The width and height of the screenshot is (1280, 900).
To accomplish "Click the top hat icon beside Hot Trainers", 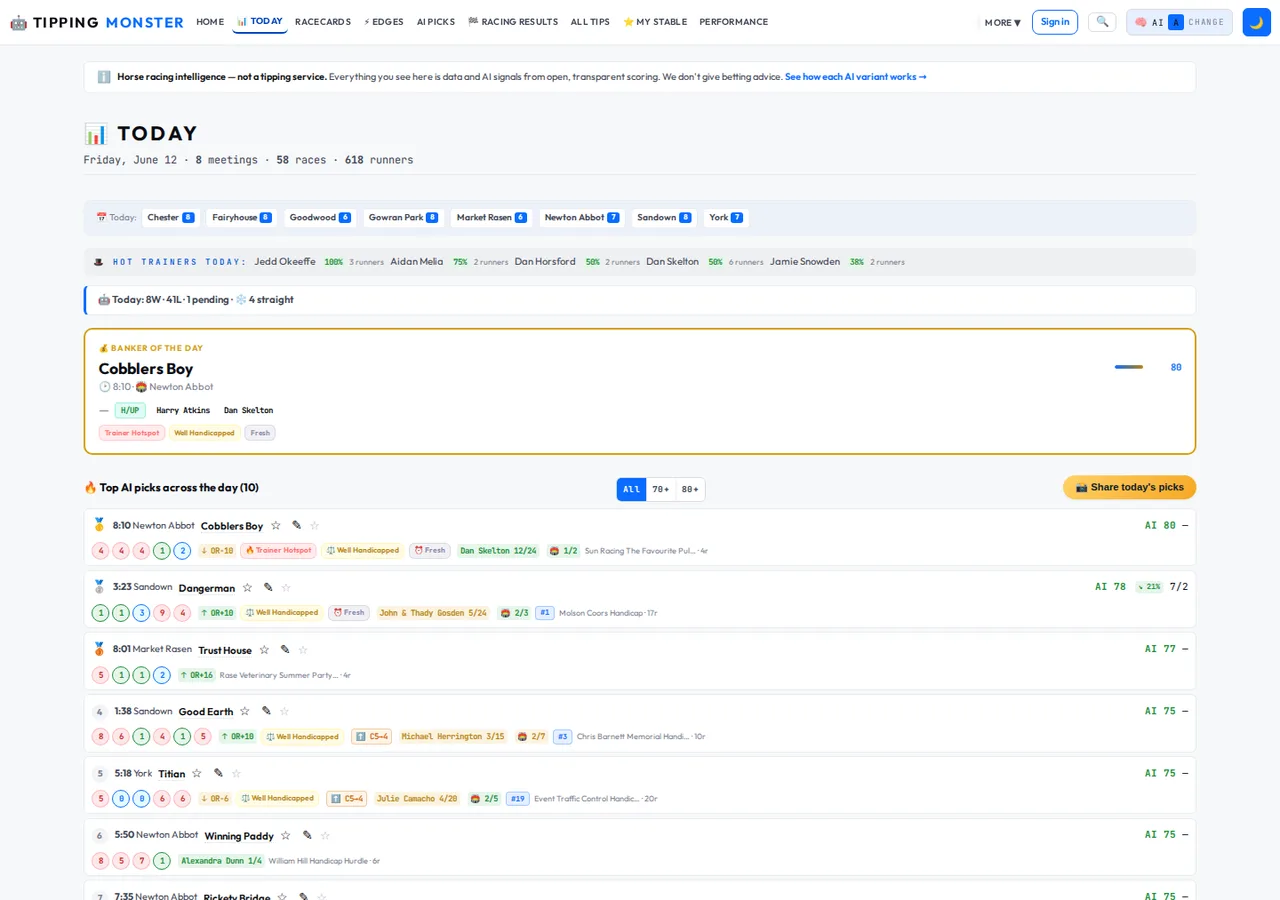I will coord(98,262).
